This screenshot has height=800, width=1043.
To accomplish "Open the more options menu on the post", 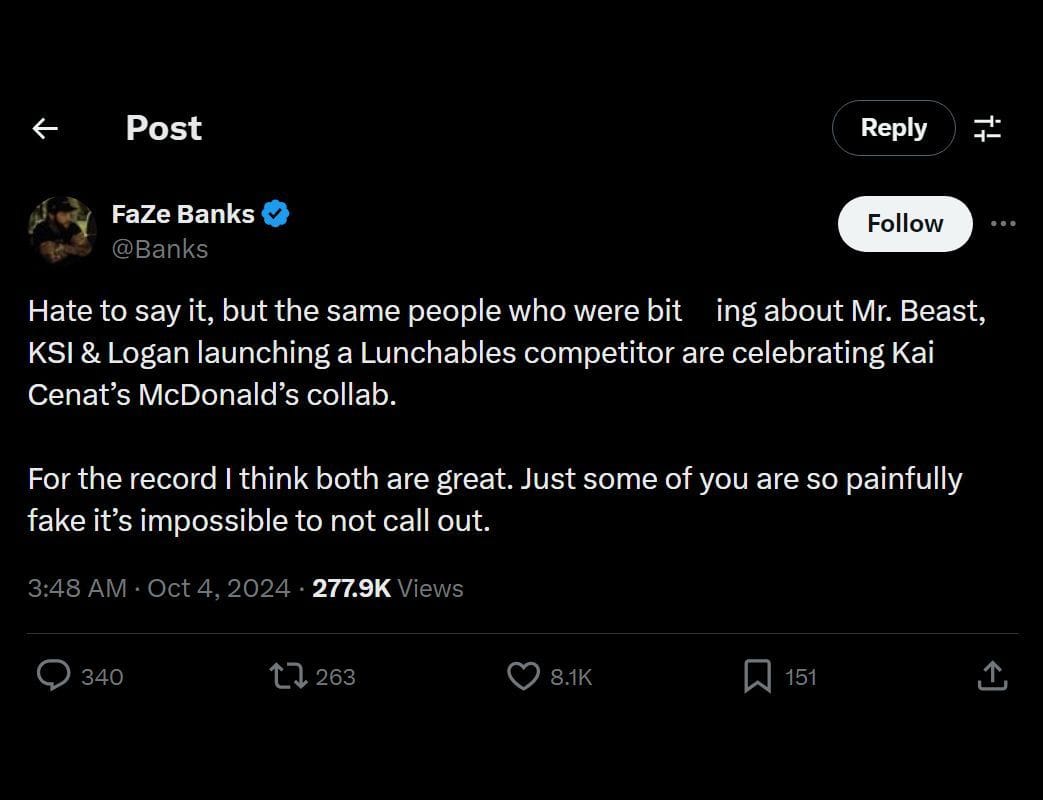I will [x=1003, y=224].
